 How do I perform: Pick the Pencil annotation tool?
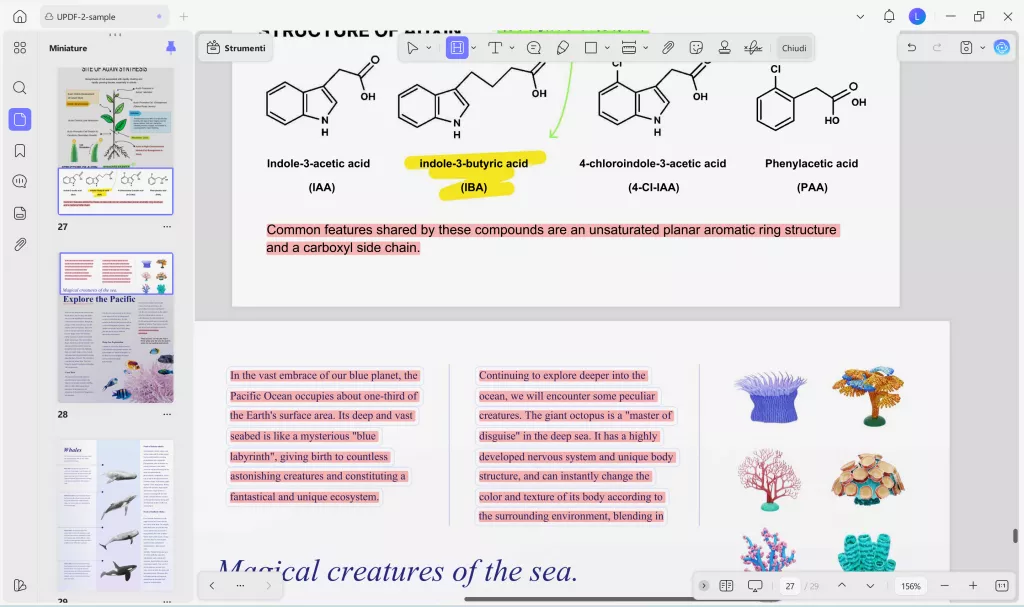[x=561, y=47]
